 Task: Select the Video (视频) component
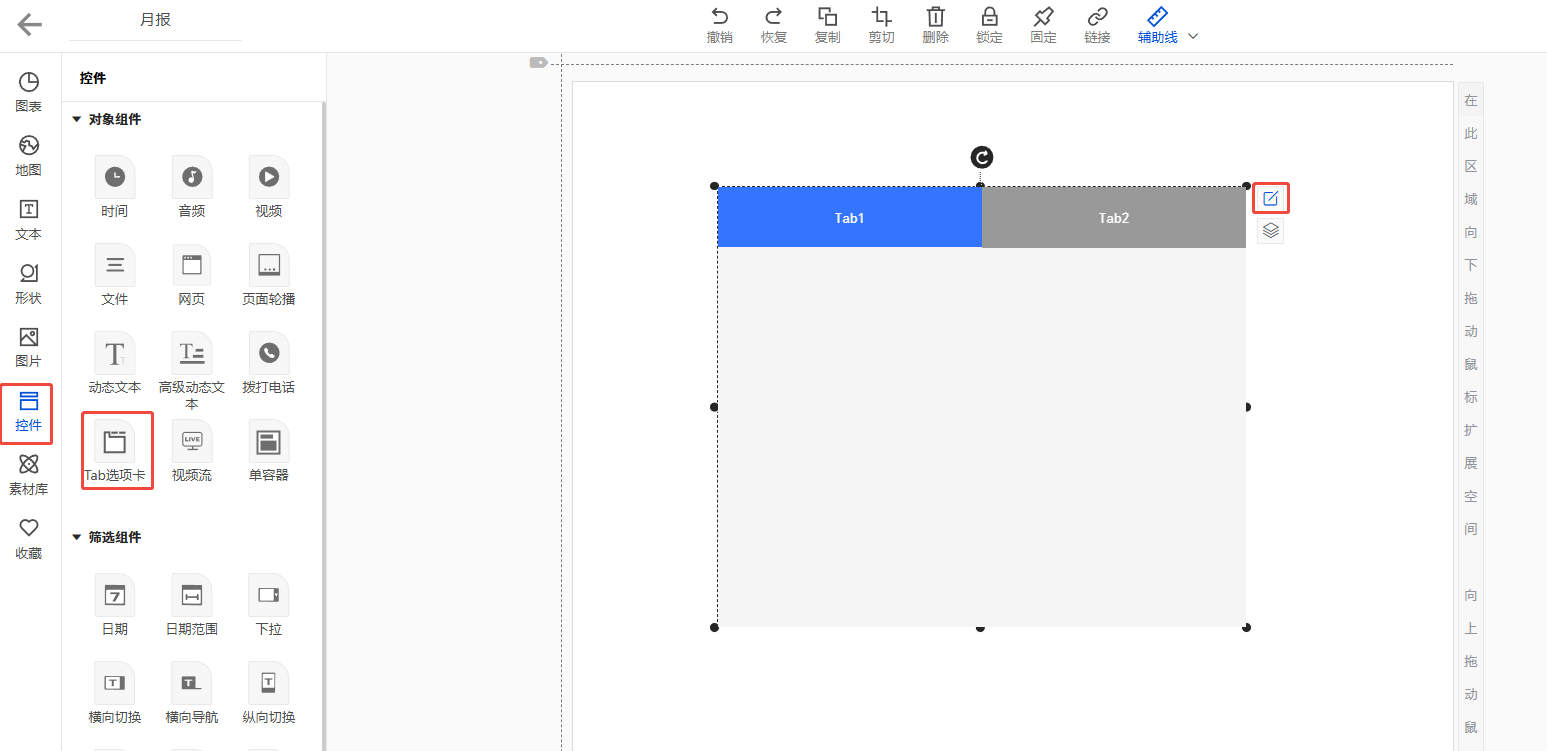pyautogui.click(x=269, y=187)
